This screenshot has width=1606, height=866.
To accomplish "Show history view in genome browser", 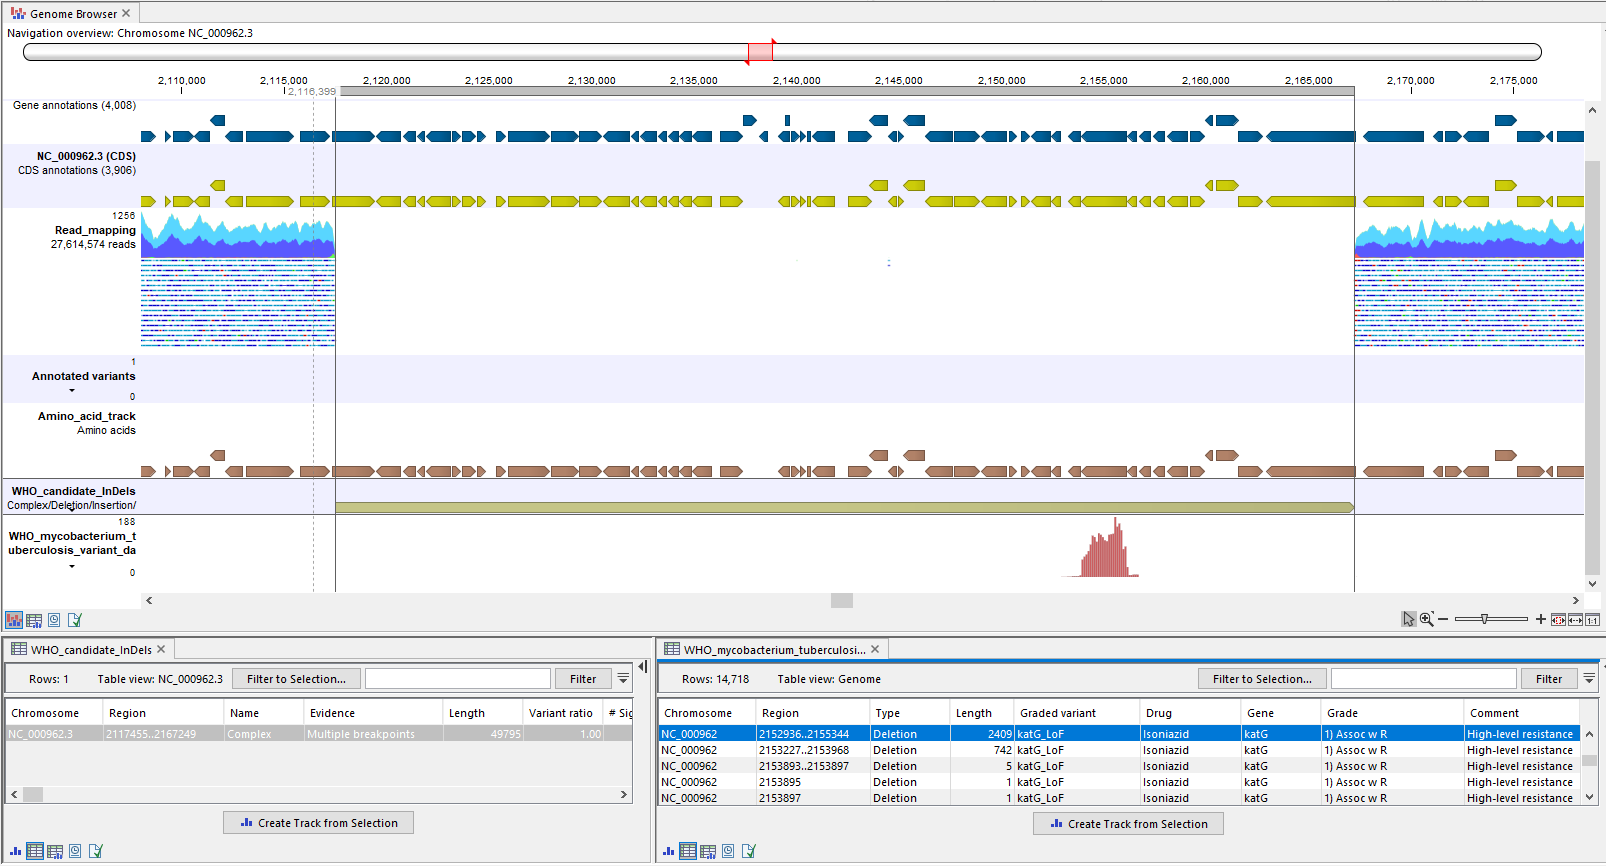I will (x=54, y=620).
